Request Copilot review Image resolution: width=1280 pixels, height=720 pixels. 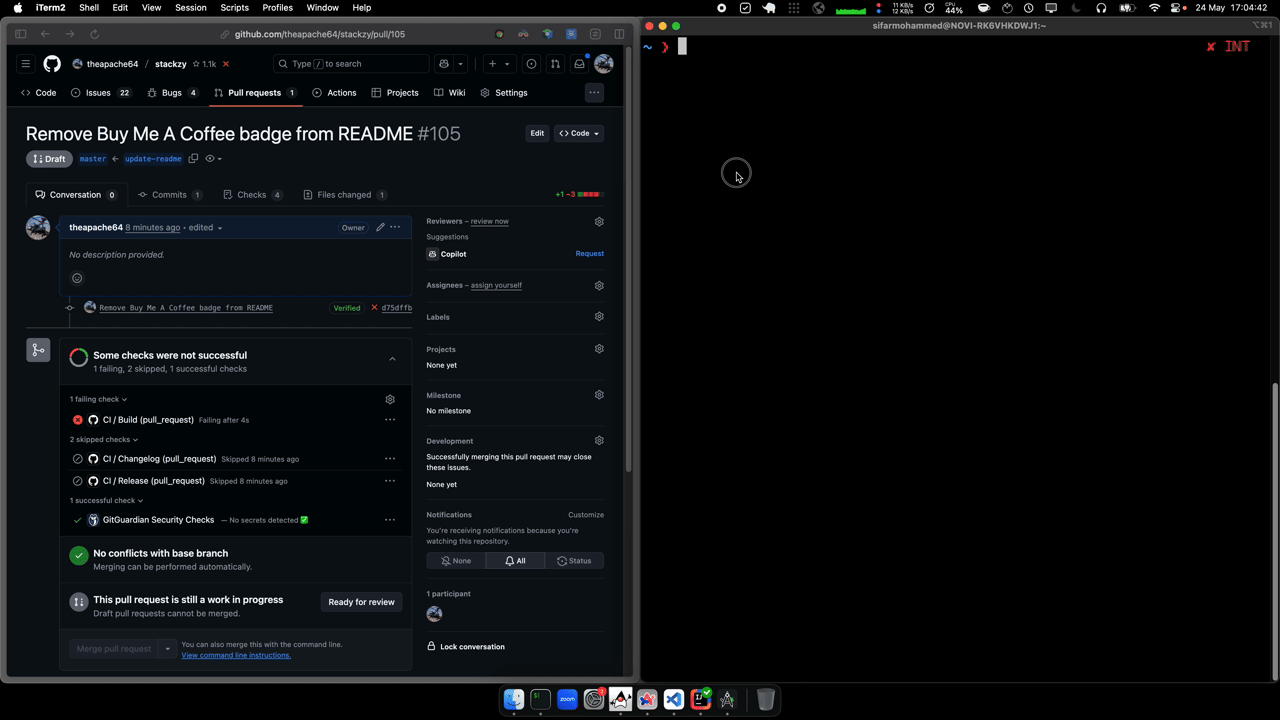(x=589, y=254)
